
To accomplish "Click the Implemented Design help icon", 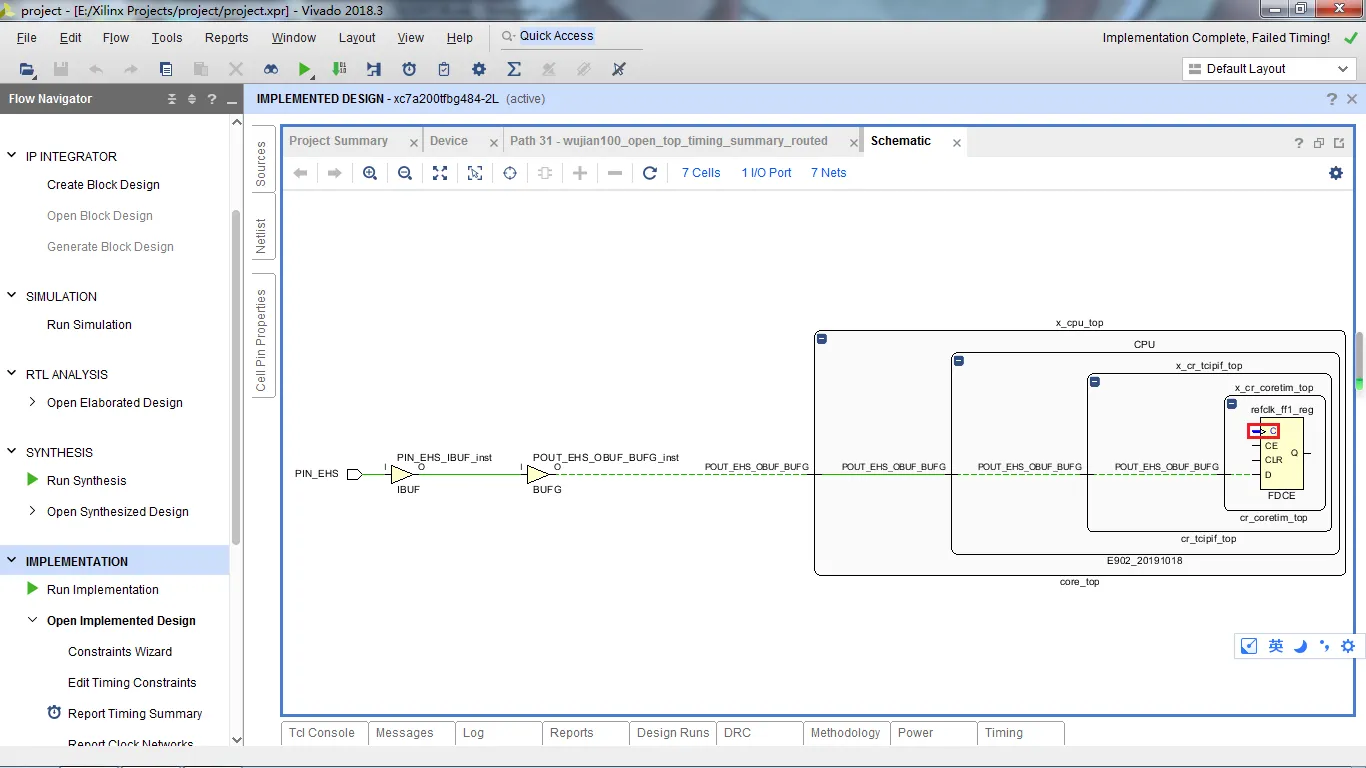I will pos(1332,99).
